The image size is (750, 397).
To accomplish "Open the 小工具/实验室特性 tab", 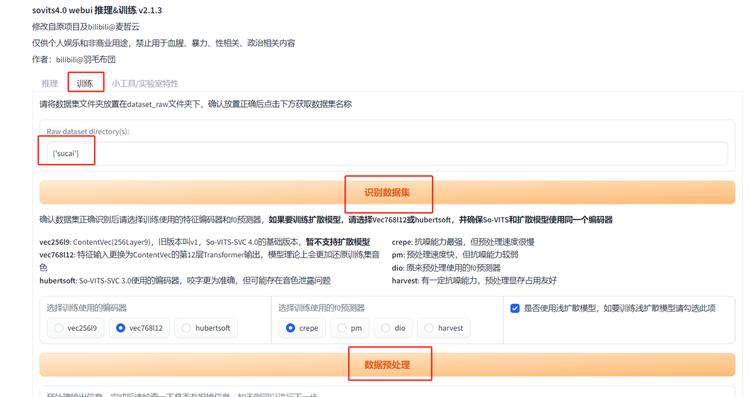I will [145, 84].
